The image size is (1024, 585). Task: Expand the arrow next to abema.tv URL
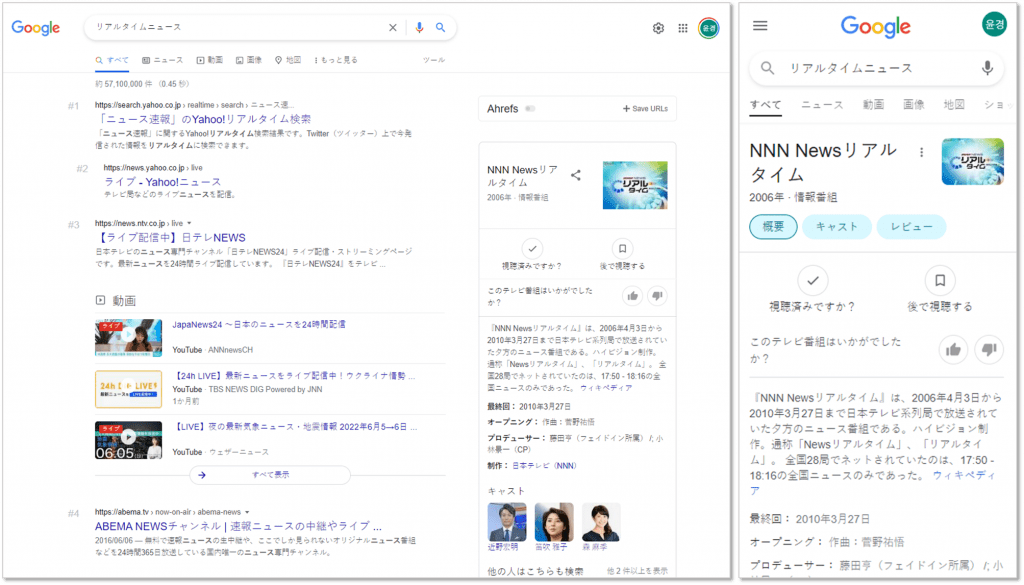click(x=247, y=513)
